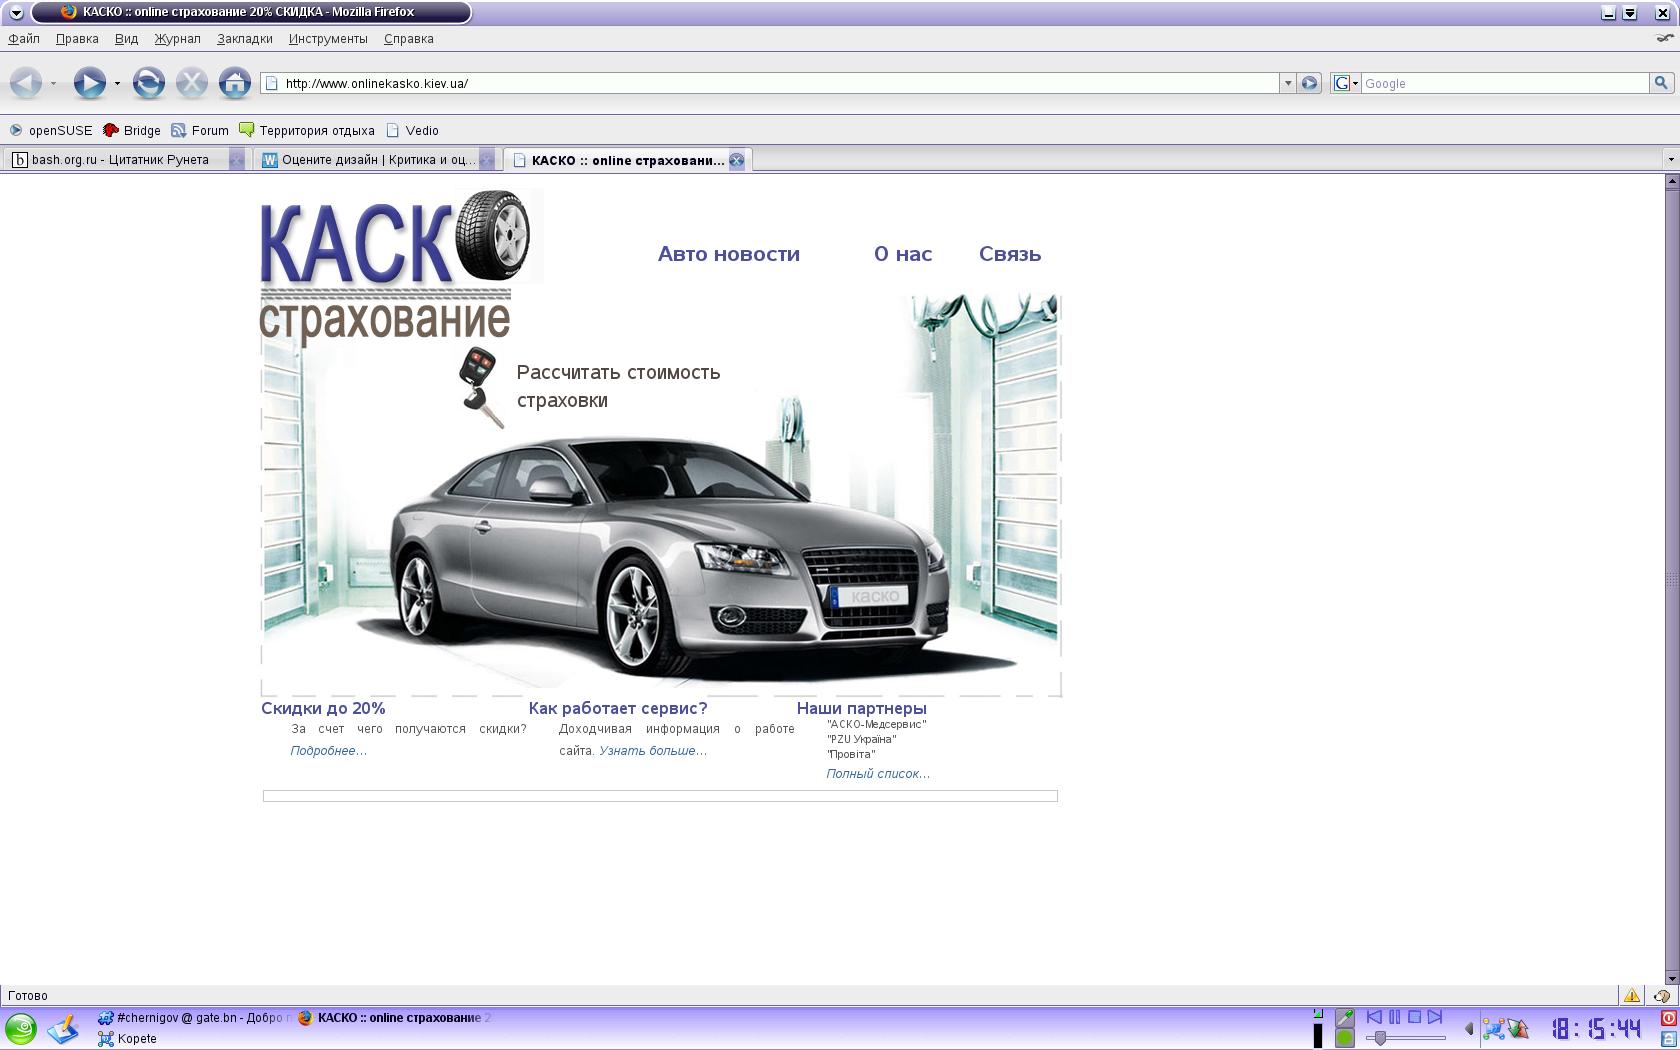Open the Google search engine selector
Image resolution: width=1680 pixels, height=1050 pixels.
(1345, 83)
